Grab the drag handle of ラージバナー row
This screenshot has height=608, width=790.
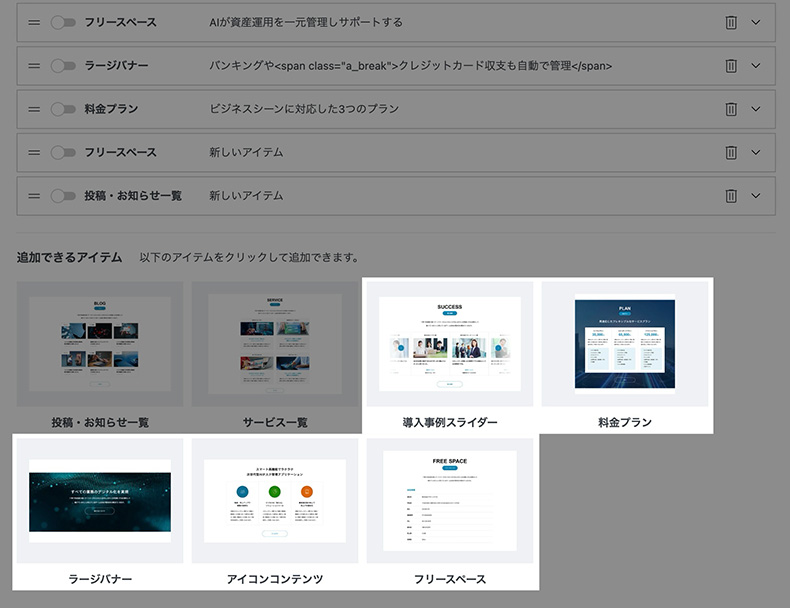coord(34,66)
